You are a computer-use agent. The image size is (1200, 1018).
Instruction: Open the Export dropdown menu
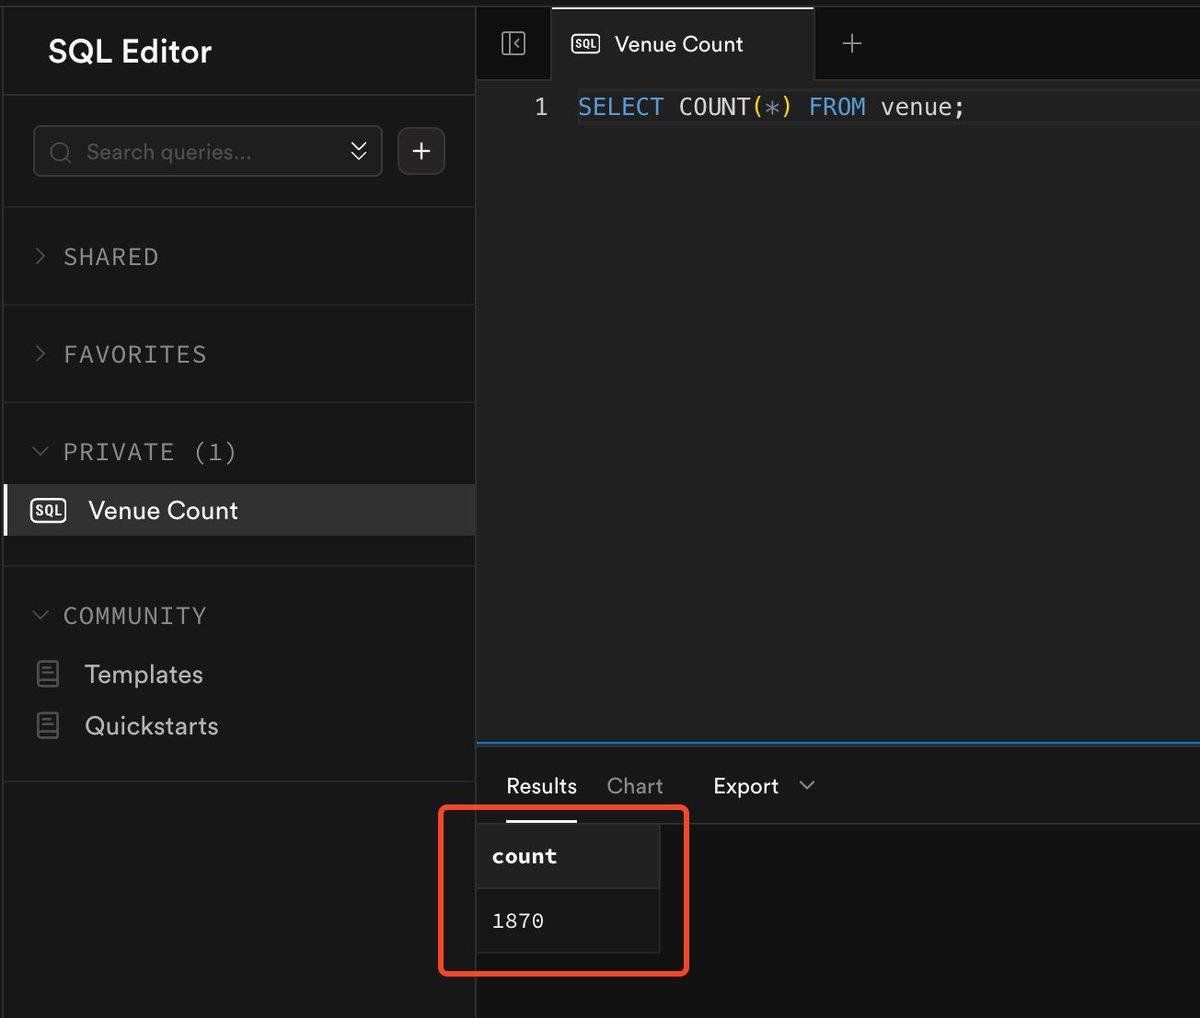[x=764, y=786]
